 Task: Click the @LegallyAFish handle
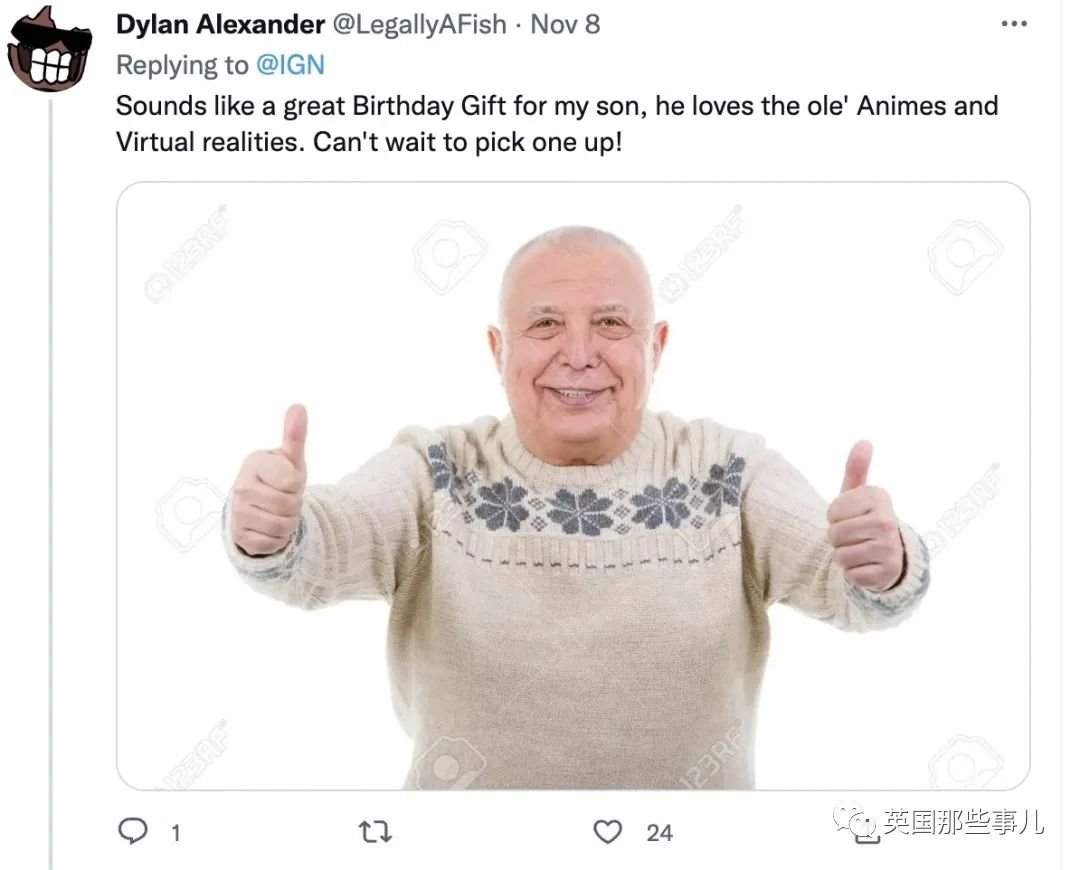click(x=420, y=25)
